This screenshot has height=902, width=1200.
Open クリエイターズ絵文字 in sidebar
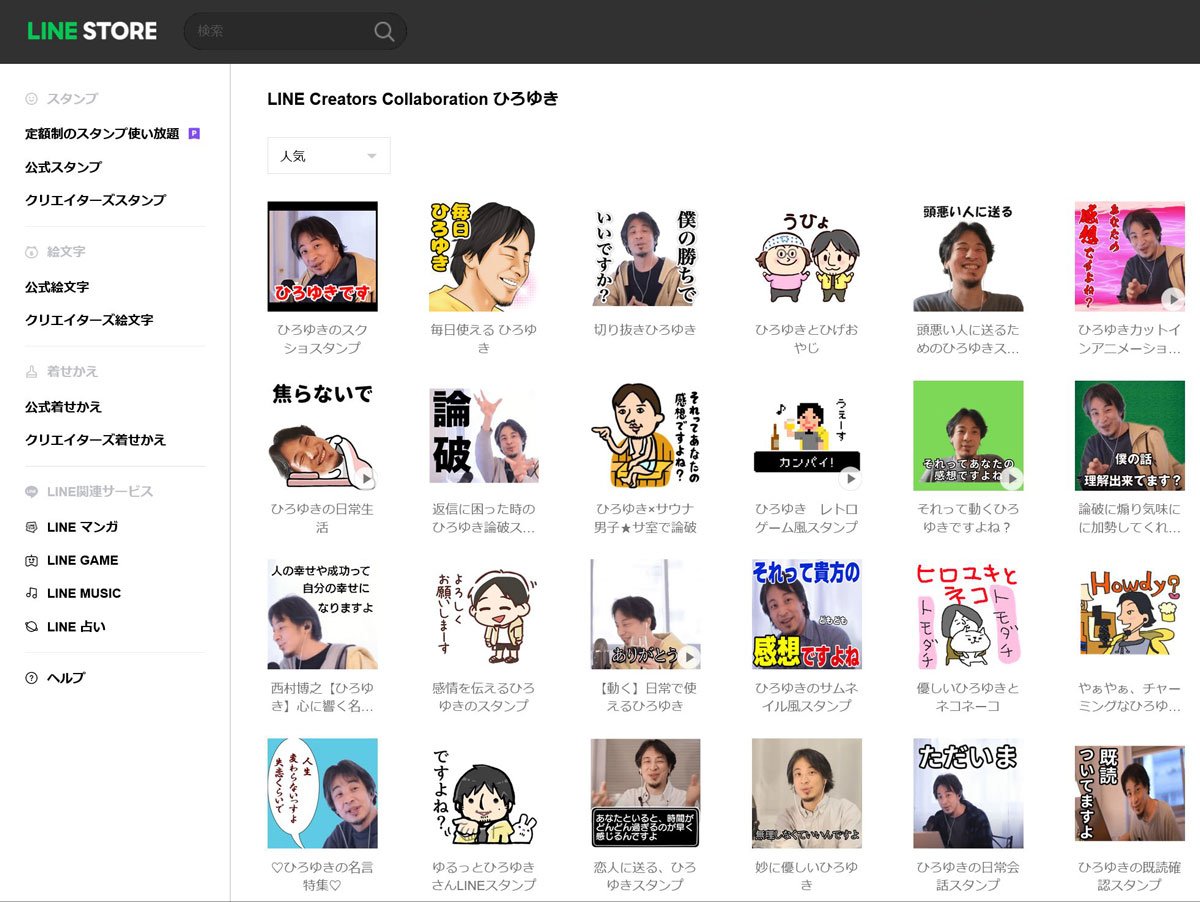89,320
